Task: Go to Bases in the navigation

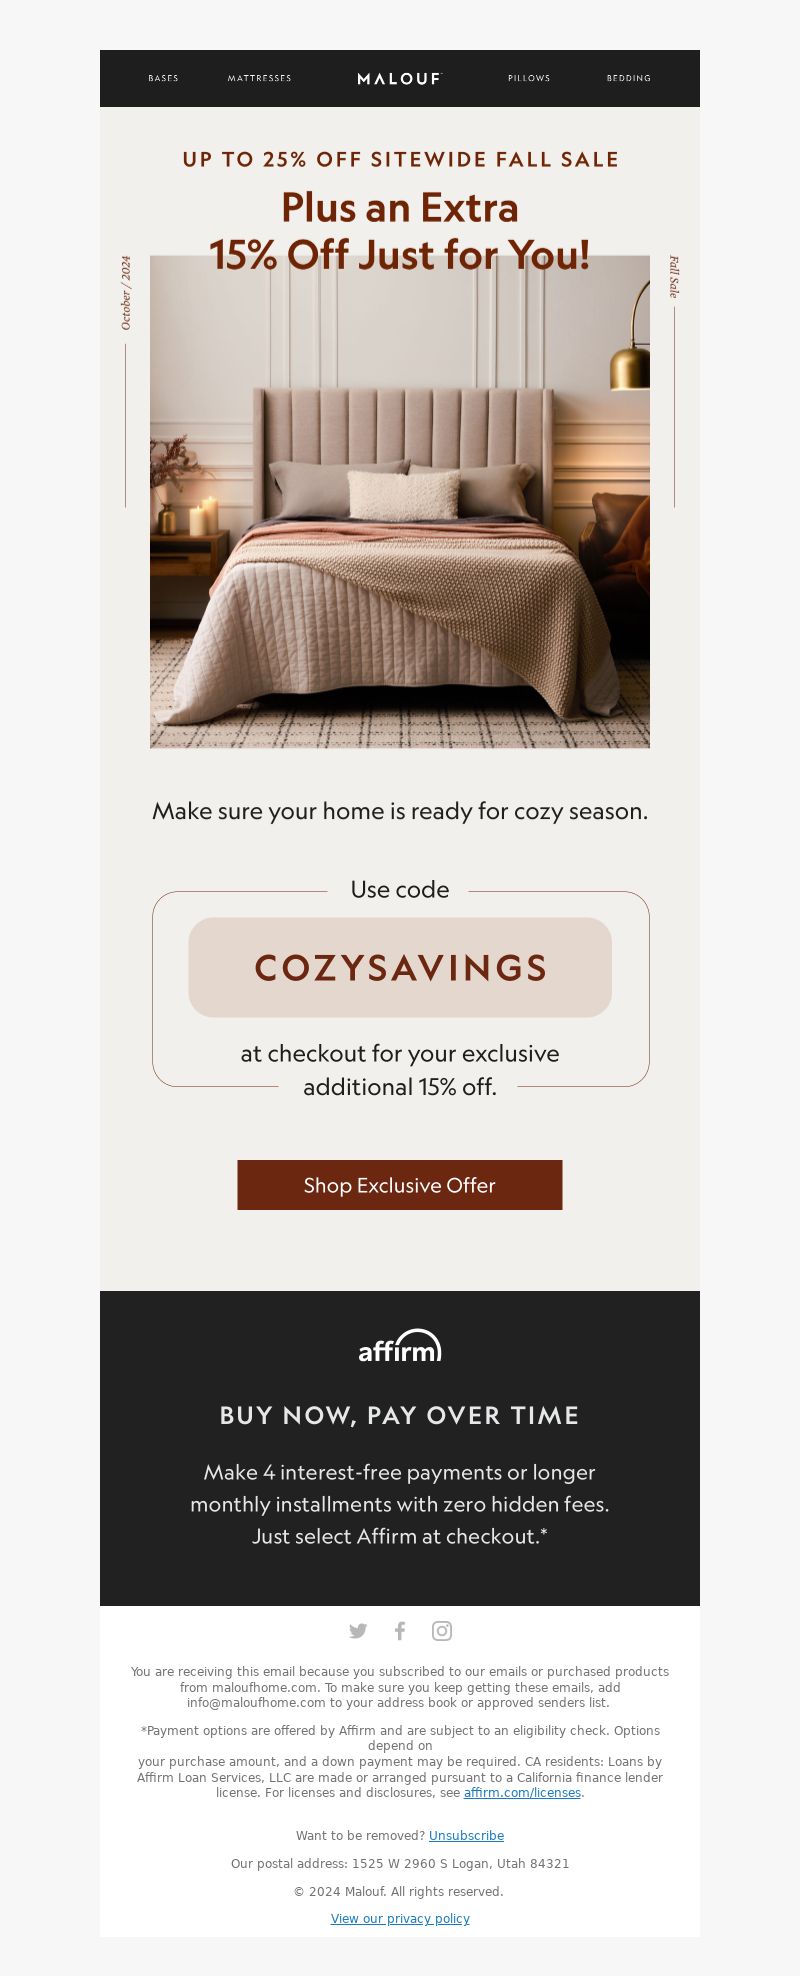Action: click(x=163, y=78)
